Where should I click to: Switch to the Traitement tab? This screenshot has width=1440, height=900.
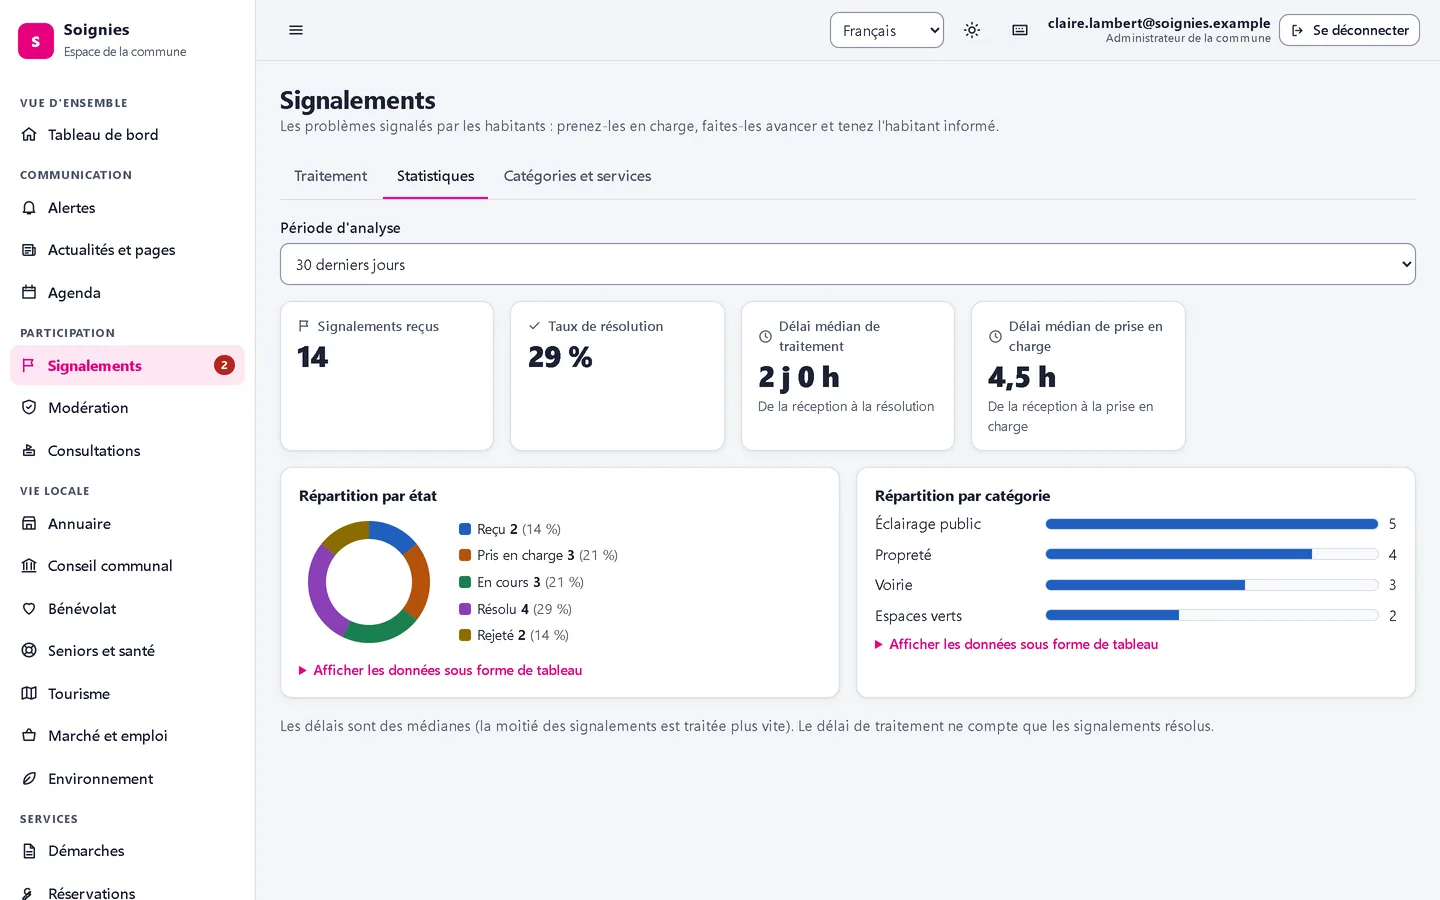(x=331, y=176)
